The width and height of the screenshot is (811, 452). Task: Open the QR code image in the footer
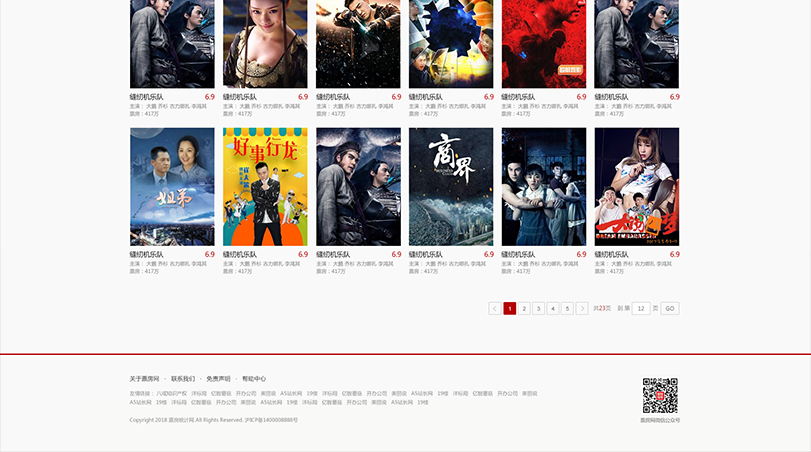[660, 396]
